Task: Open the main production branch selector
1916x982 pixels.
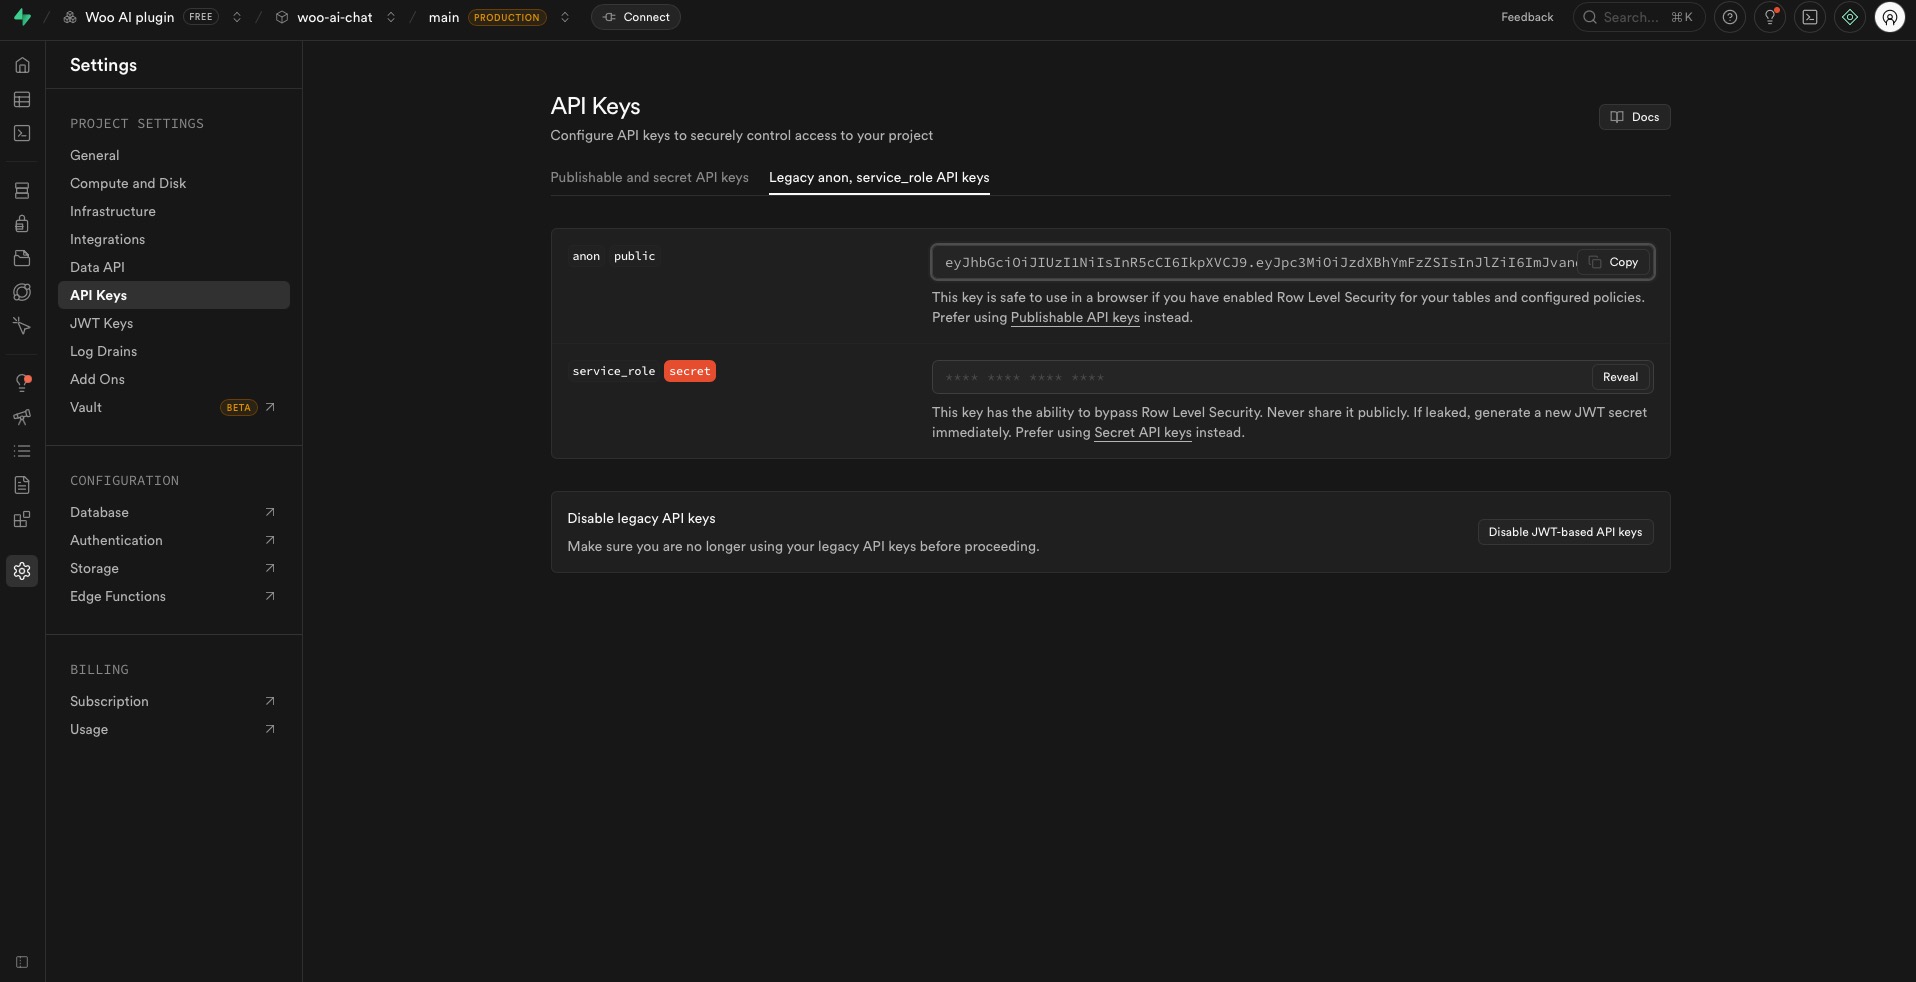Action: (x=563, y=17)
